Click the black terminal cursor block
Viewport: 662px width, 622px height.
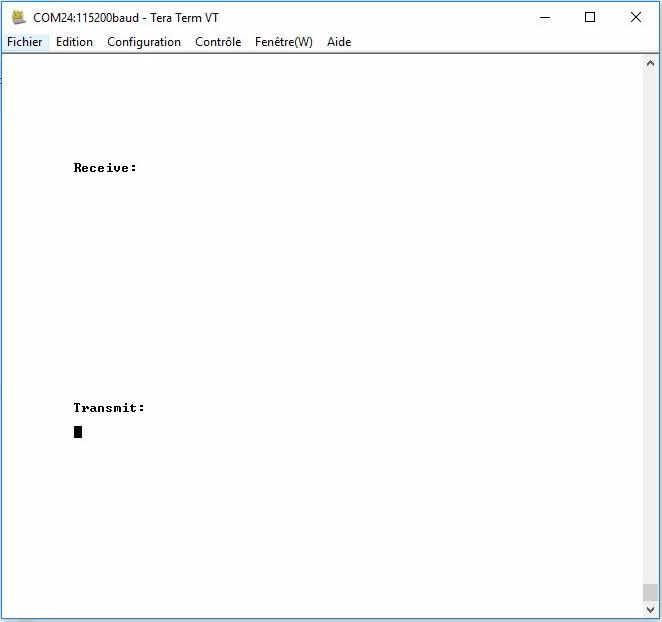pos(78,432)
